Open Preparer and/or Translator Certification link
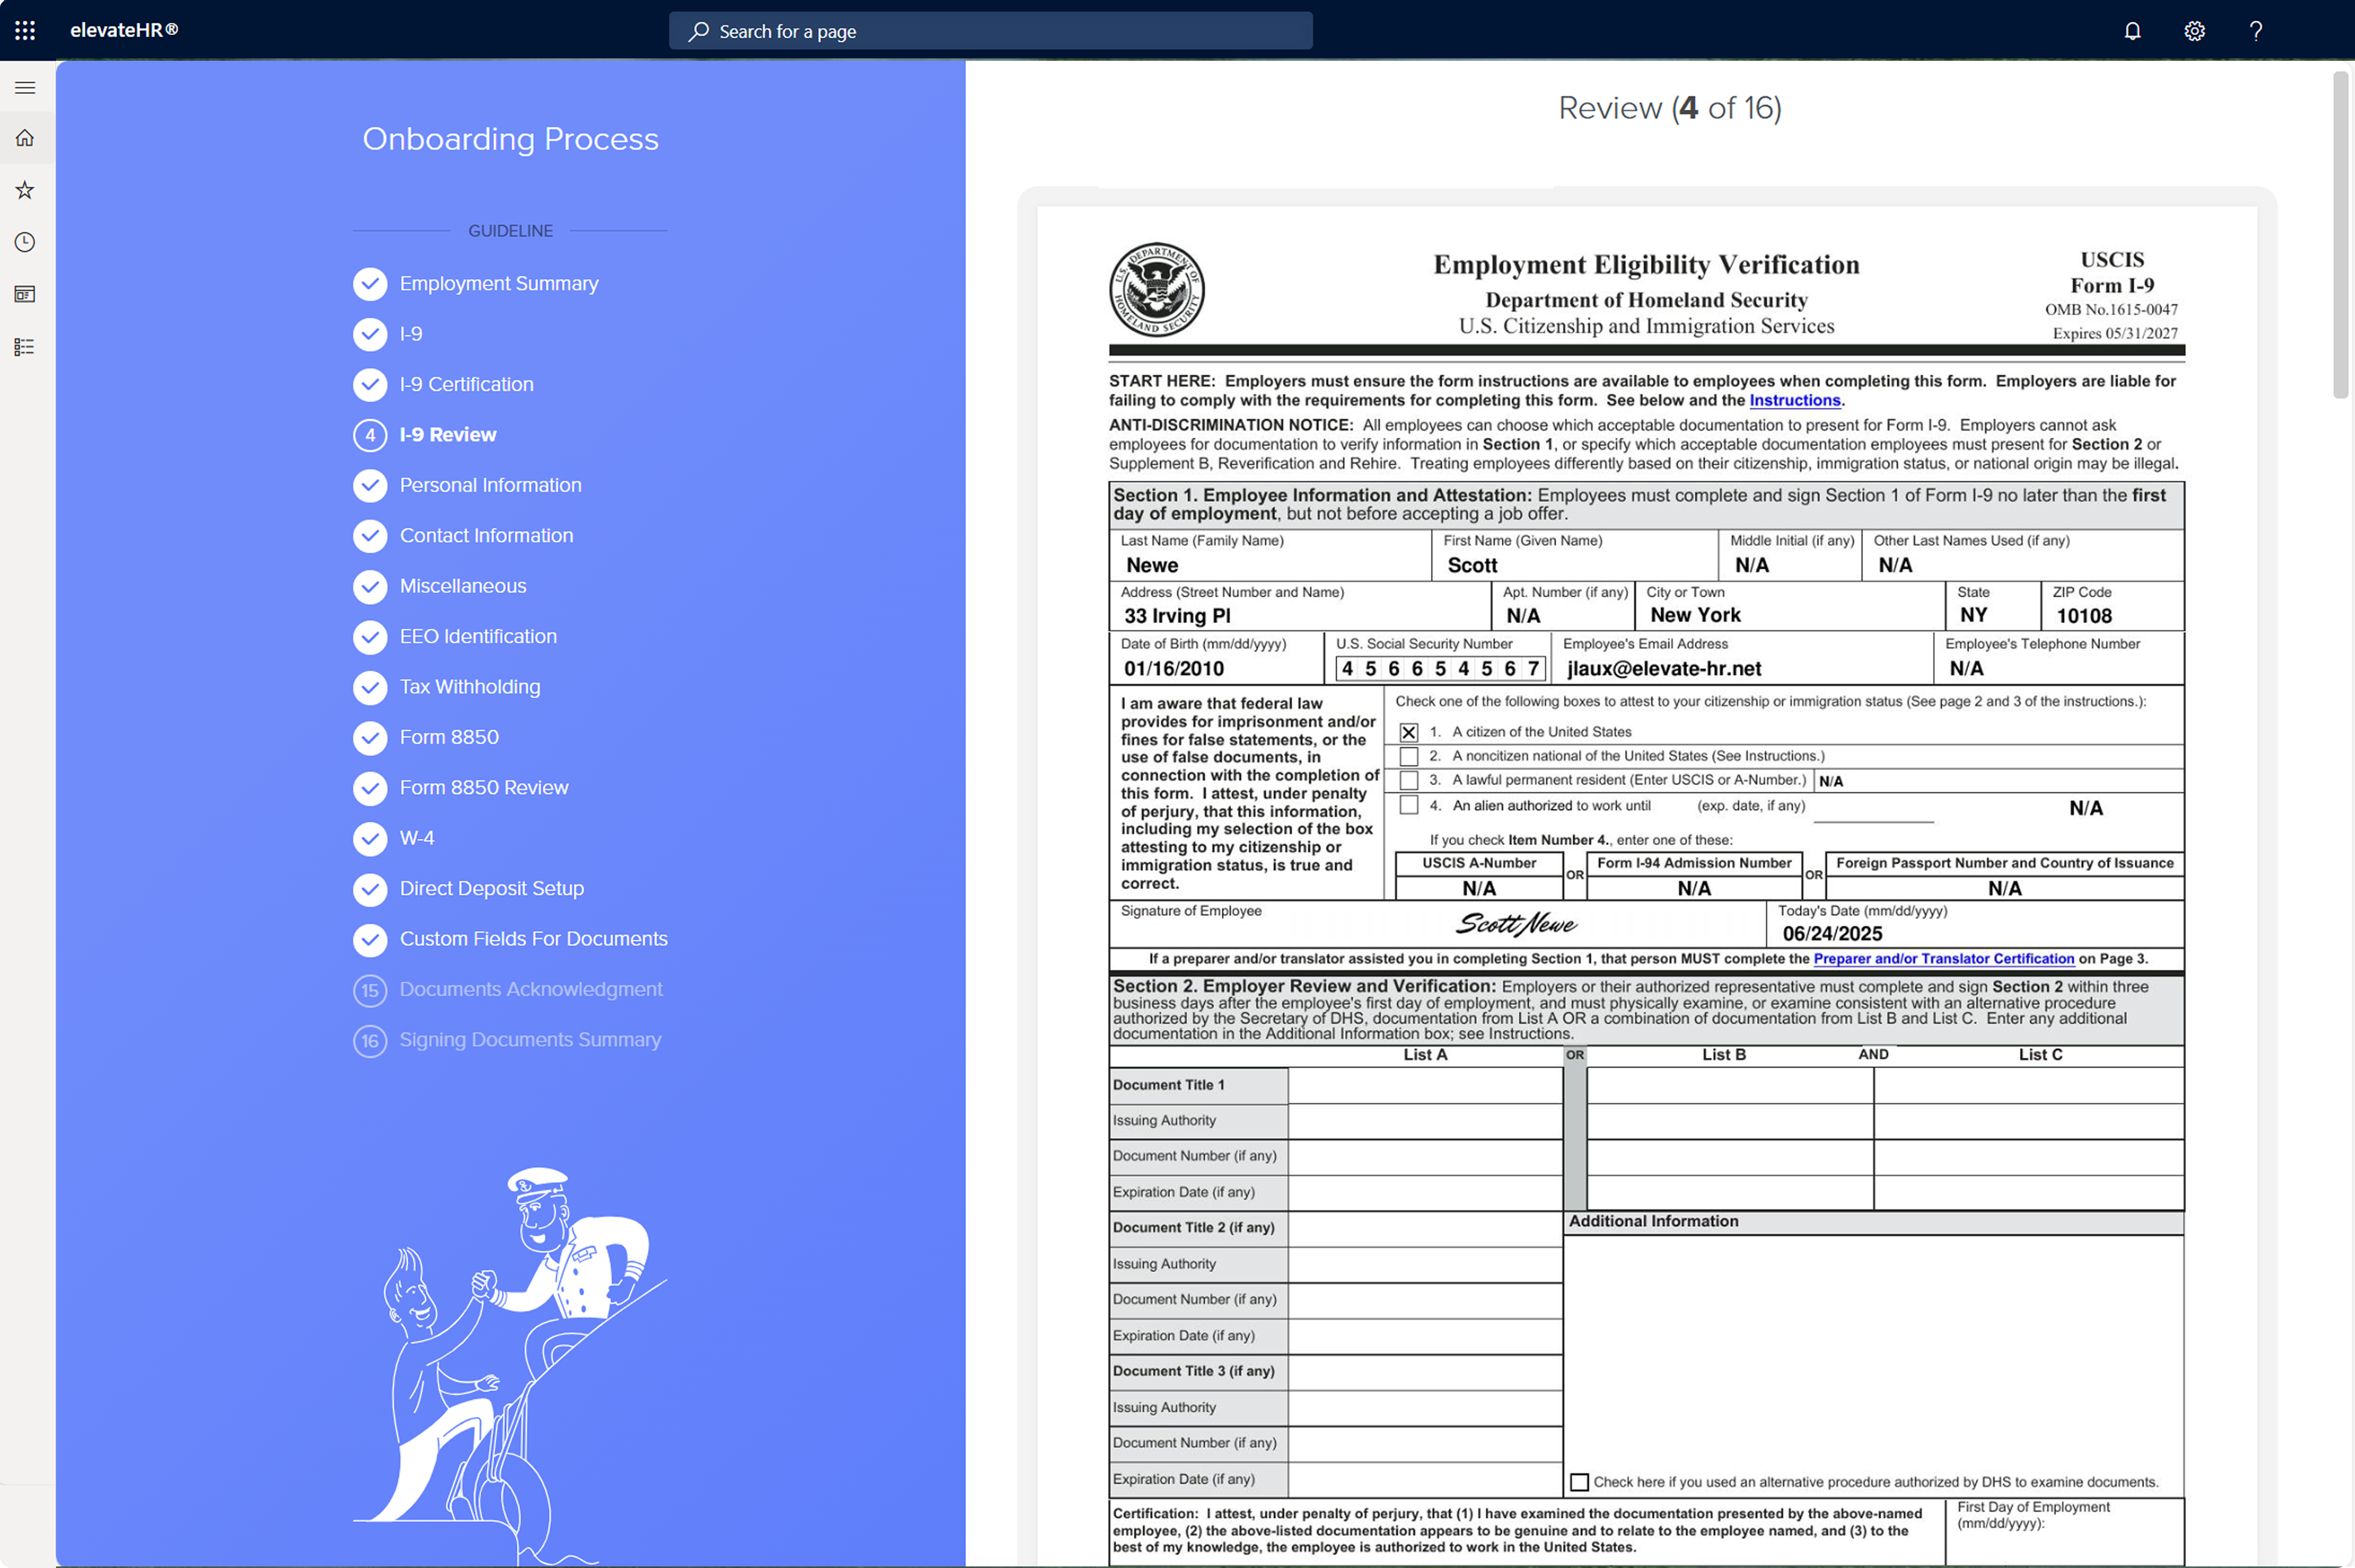 tap(1943, 958)
